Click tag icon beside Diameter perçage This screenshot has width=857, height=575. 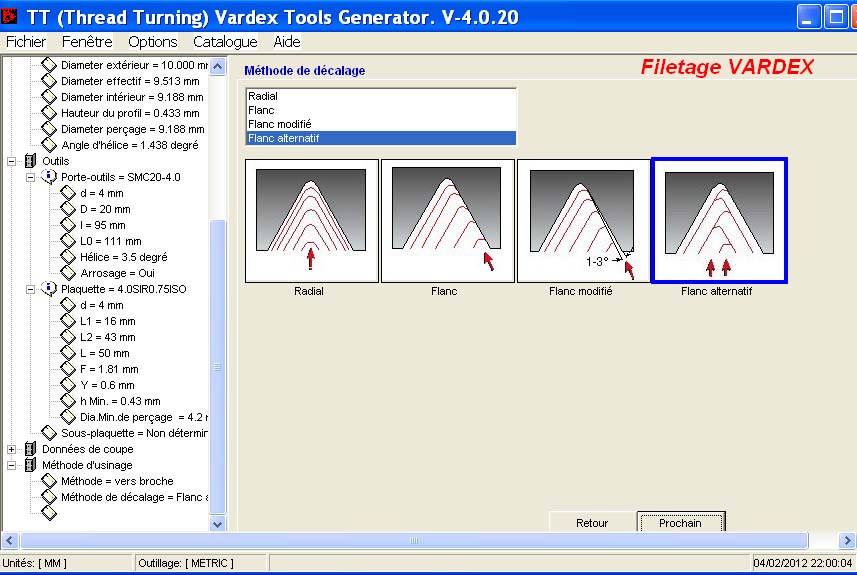click(x=49, y=128)
